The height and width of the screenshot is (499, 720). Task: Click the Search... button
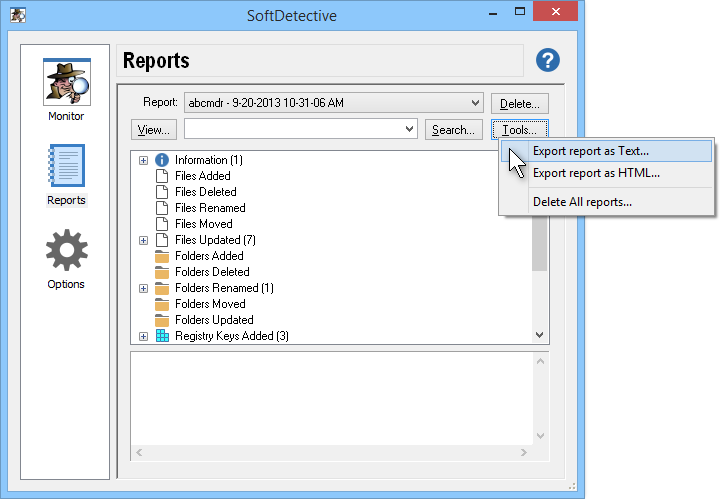coord(453,130)
